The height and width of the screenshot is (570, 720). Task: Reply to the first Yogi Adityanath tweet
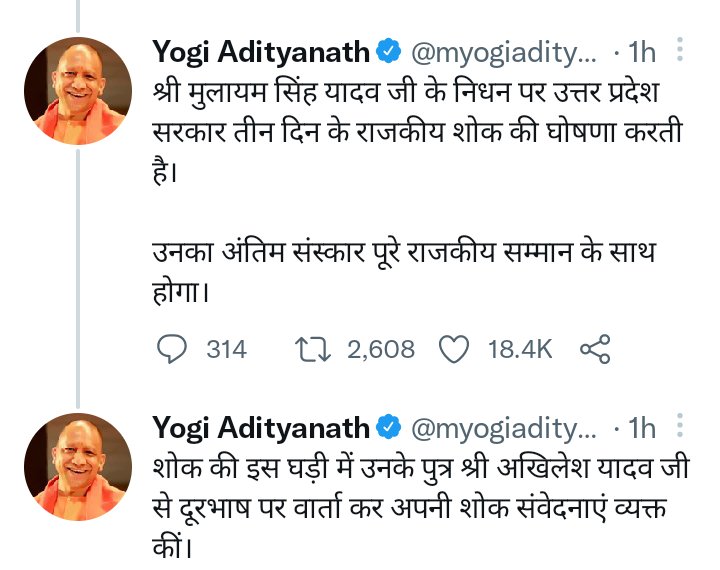click(173, 348)
